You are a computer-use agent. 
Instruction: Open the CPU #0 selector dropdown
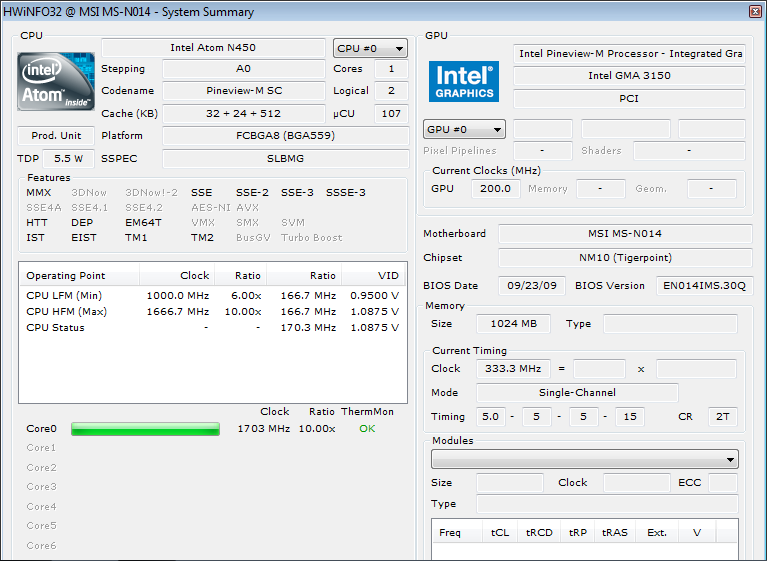(370, 48)
